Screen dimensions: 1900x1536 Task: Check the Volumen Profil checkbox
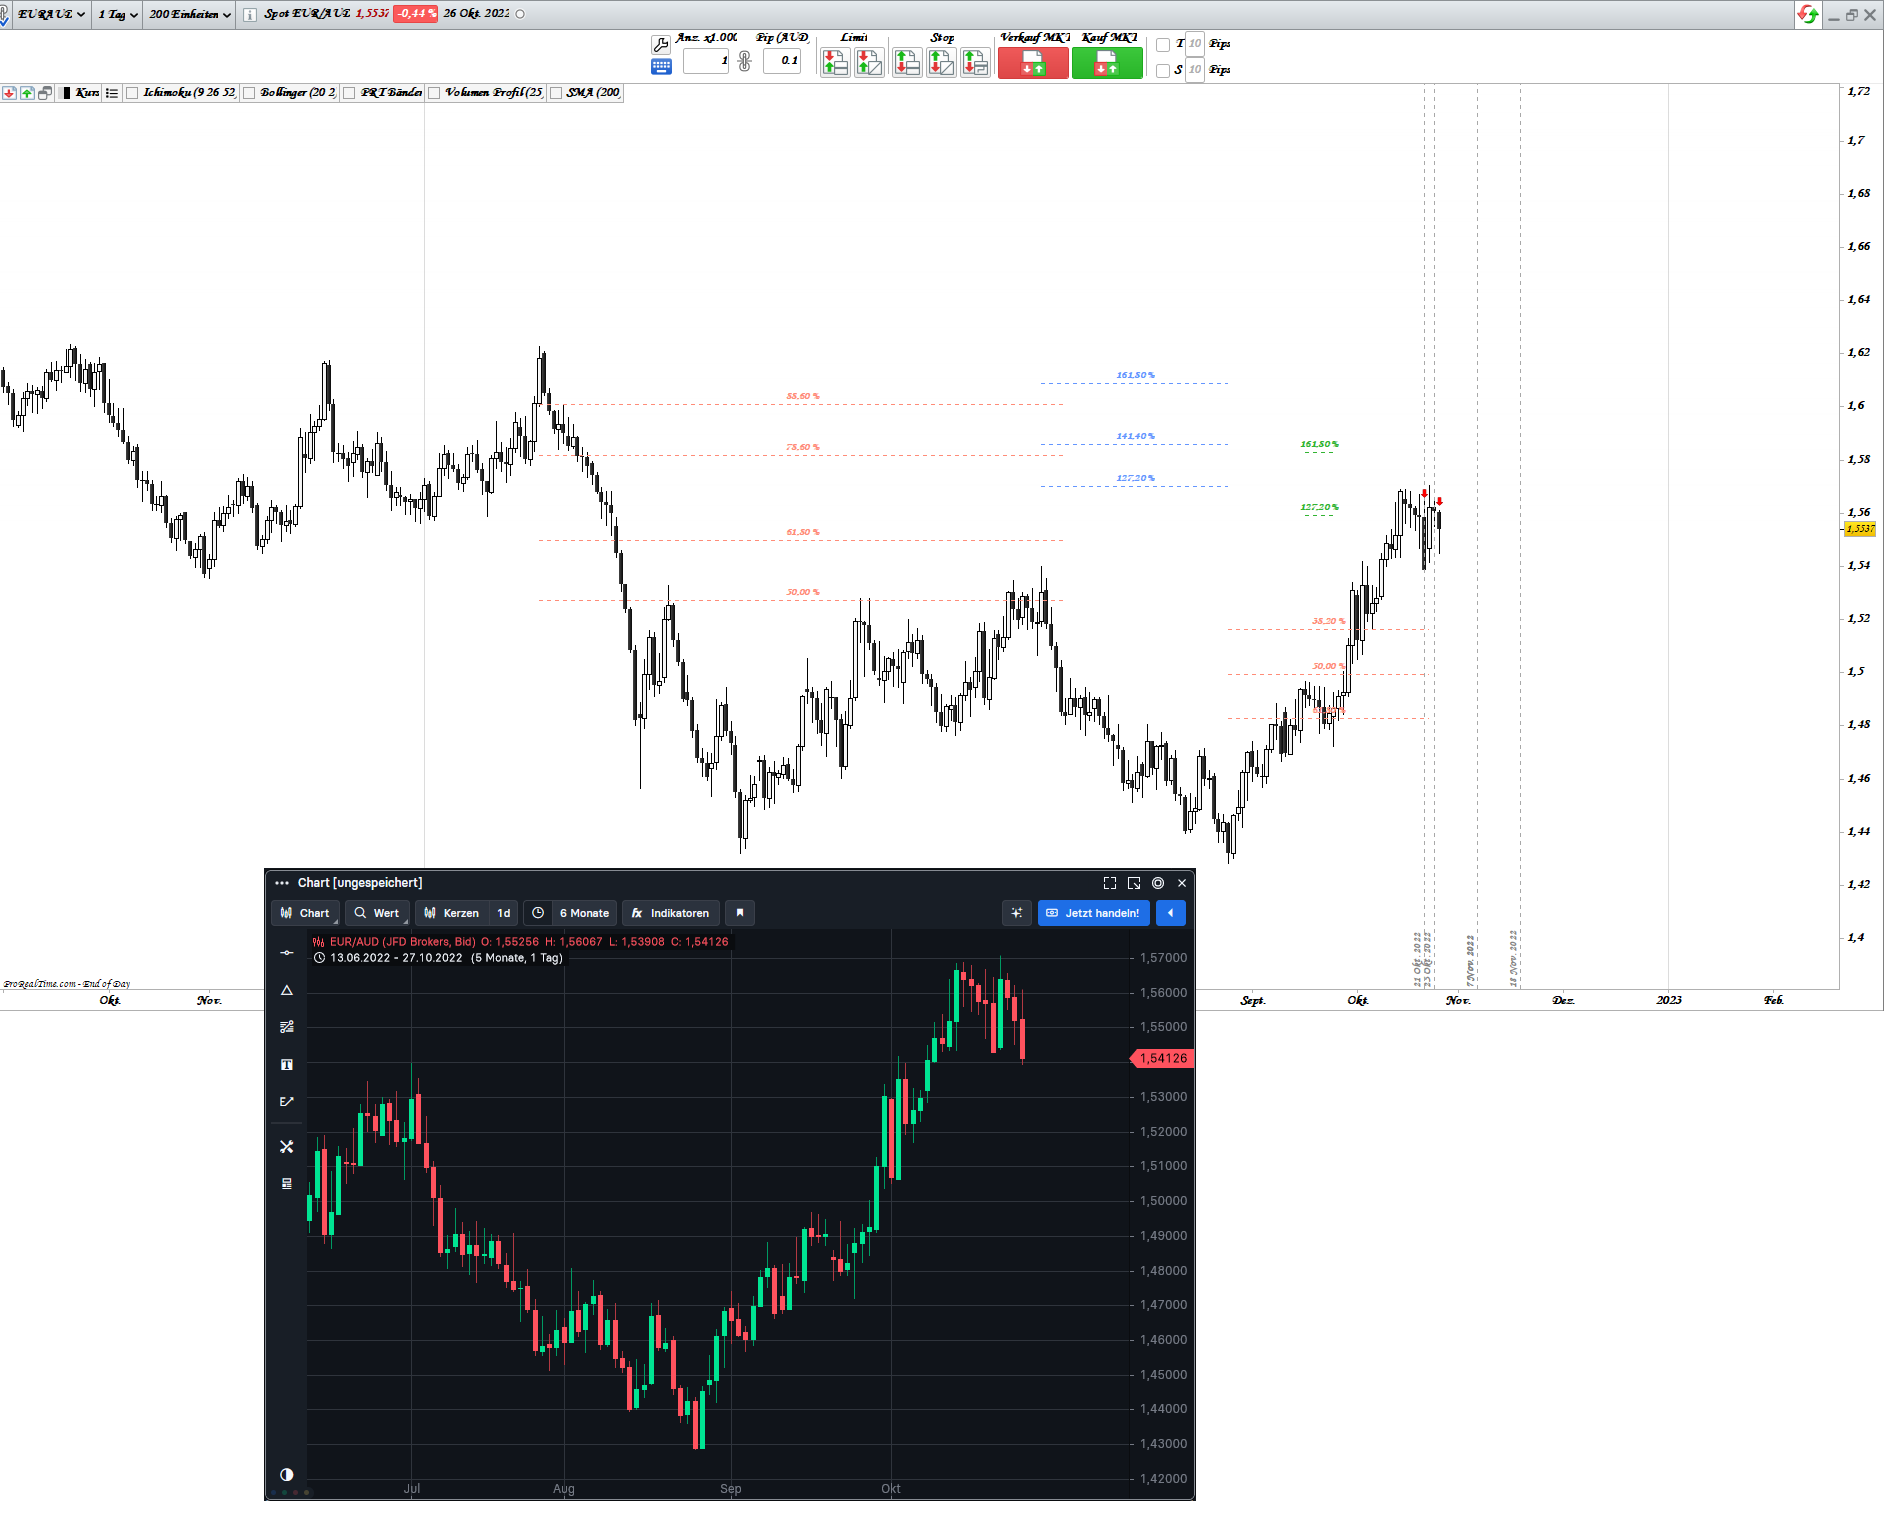coord(434,93)
